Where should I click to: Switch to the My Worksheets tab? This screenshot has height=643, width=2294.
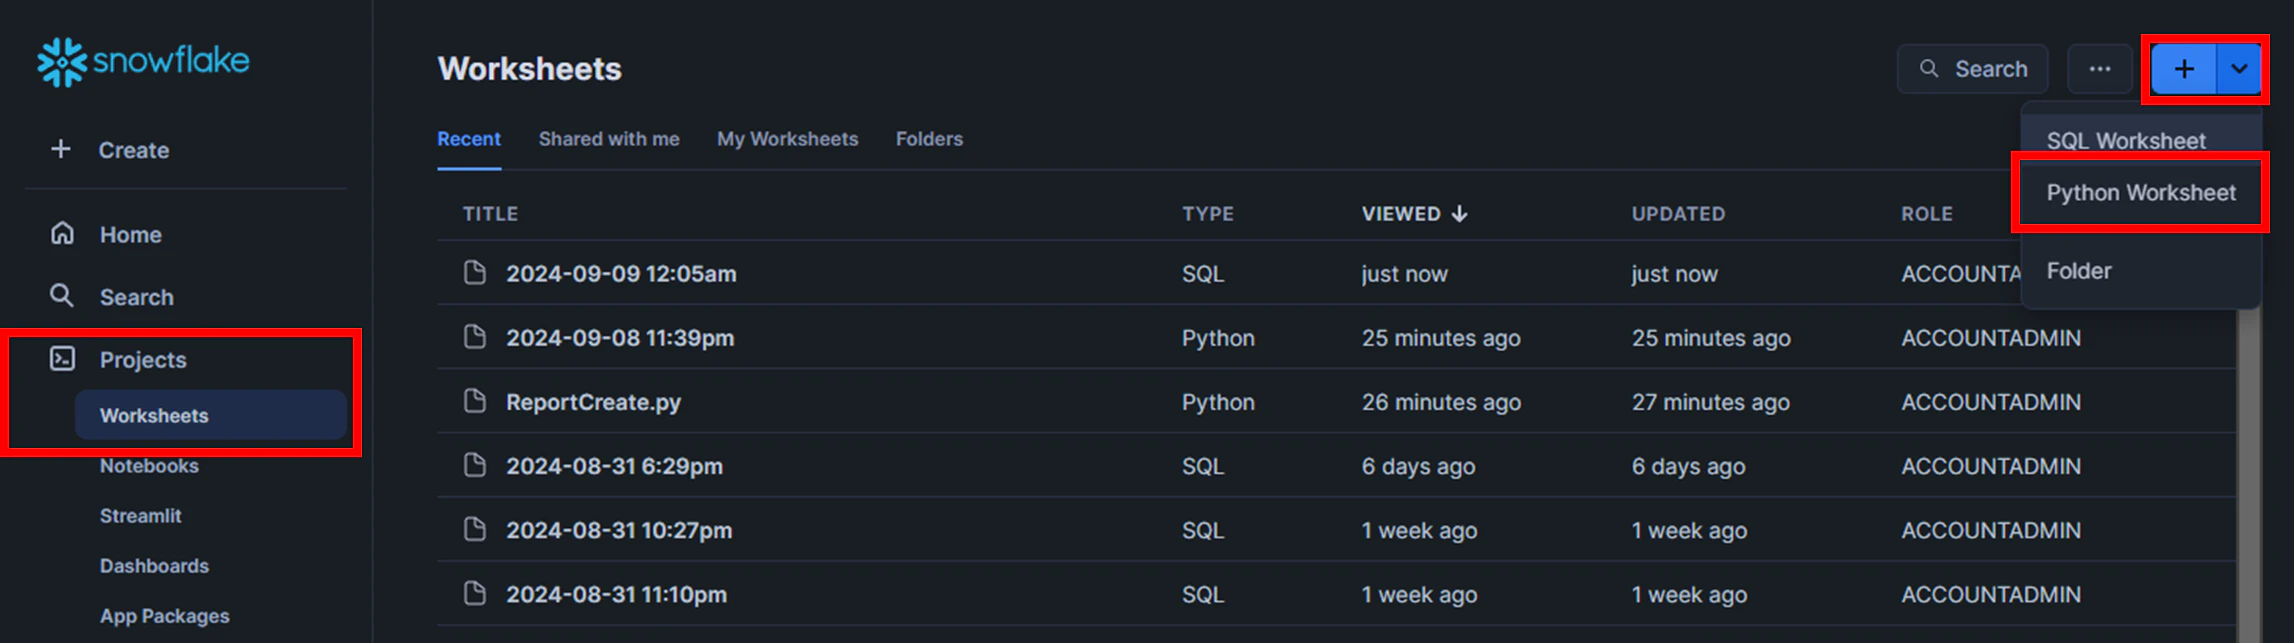tap(787, 139)
